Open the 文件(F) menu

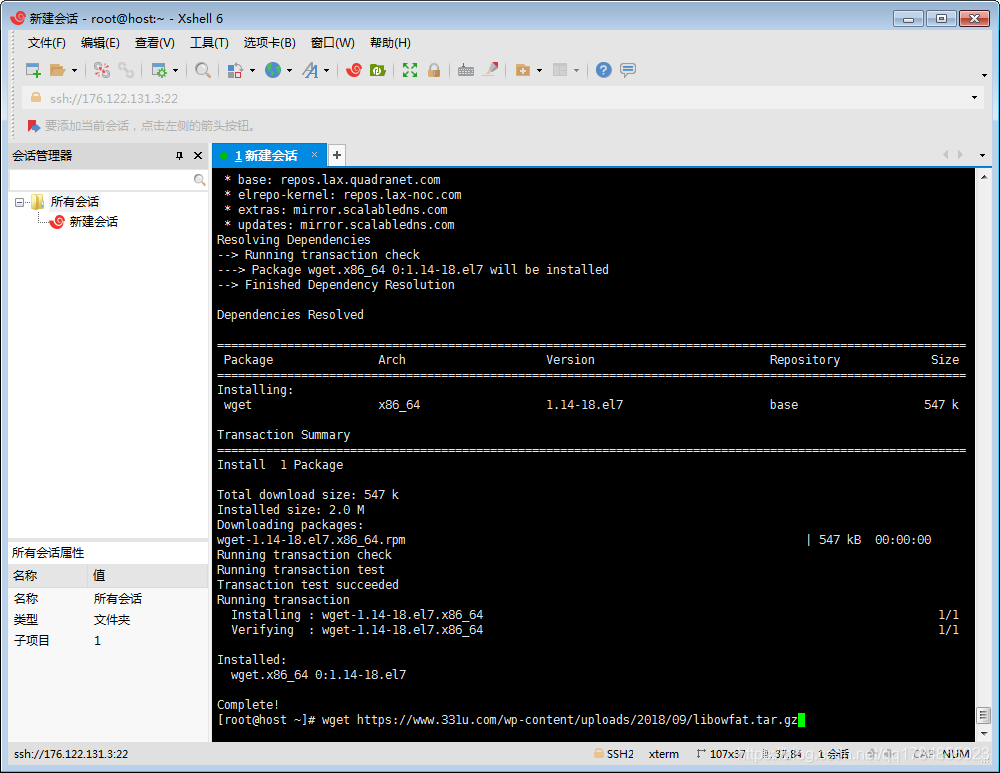(x=47, y=43)
